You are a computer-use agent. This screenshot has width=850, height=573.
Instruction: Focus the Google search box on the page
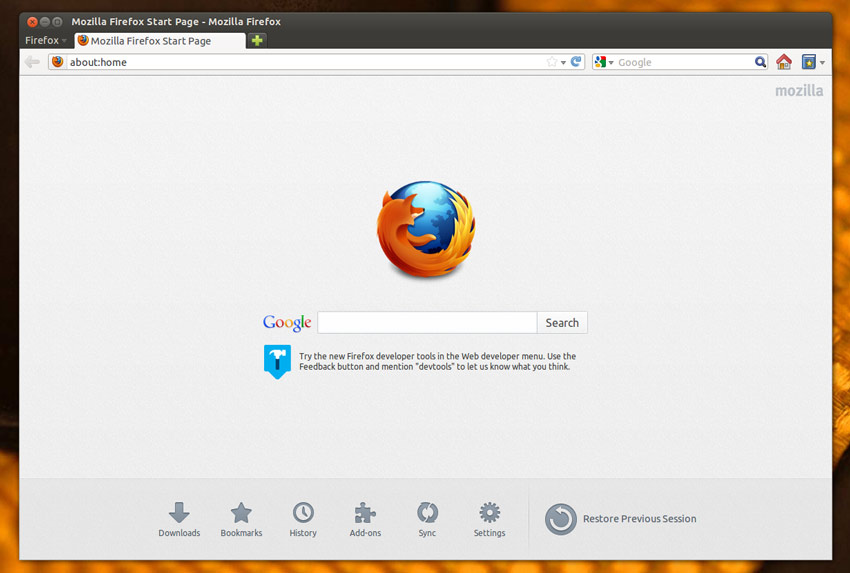tap(427, 323)
